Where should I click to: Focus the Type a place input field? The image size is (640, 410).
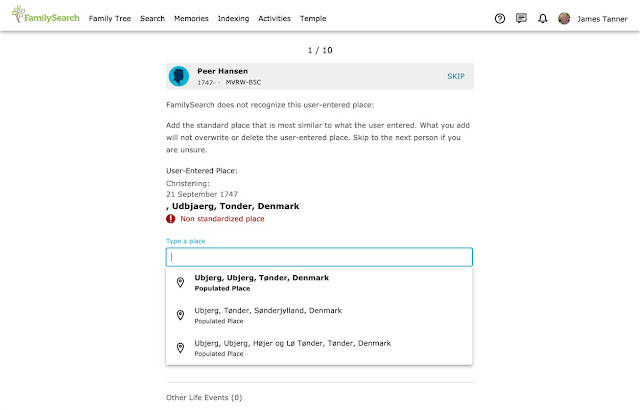tap(319, 257)
